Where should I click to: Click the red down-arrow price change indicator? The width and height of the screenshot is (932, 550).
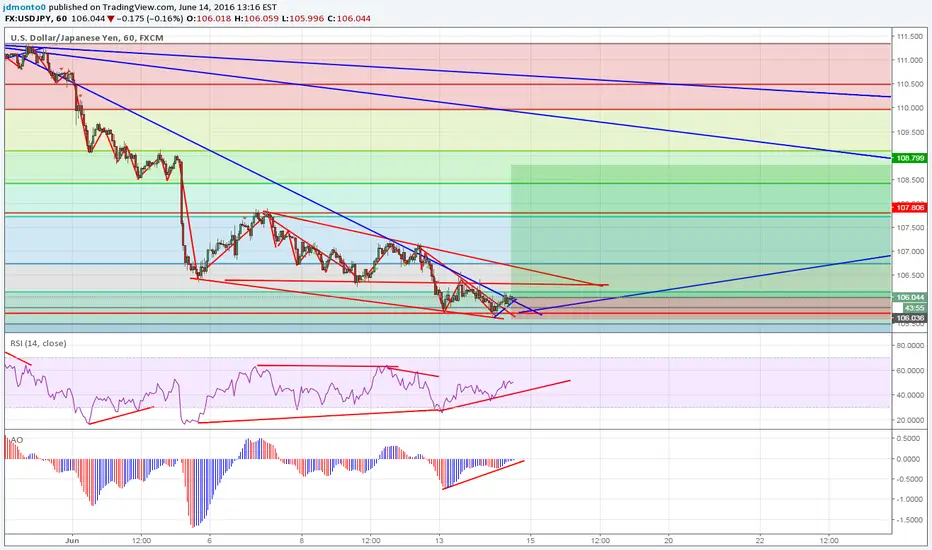point(110,18)
